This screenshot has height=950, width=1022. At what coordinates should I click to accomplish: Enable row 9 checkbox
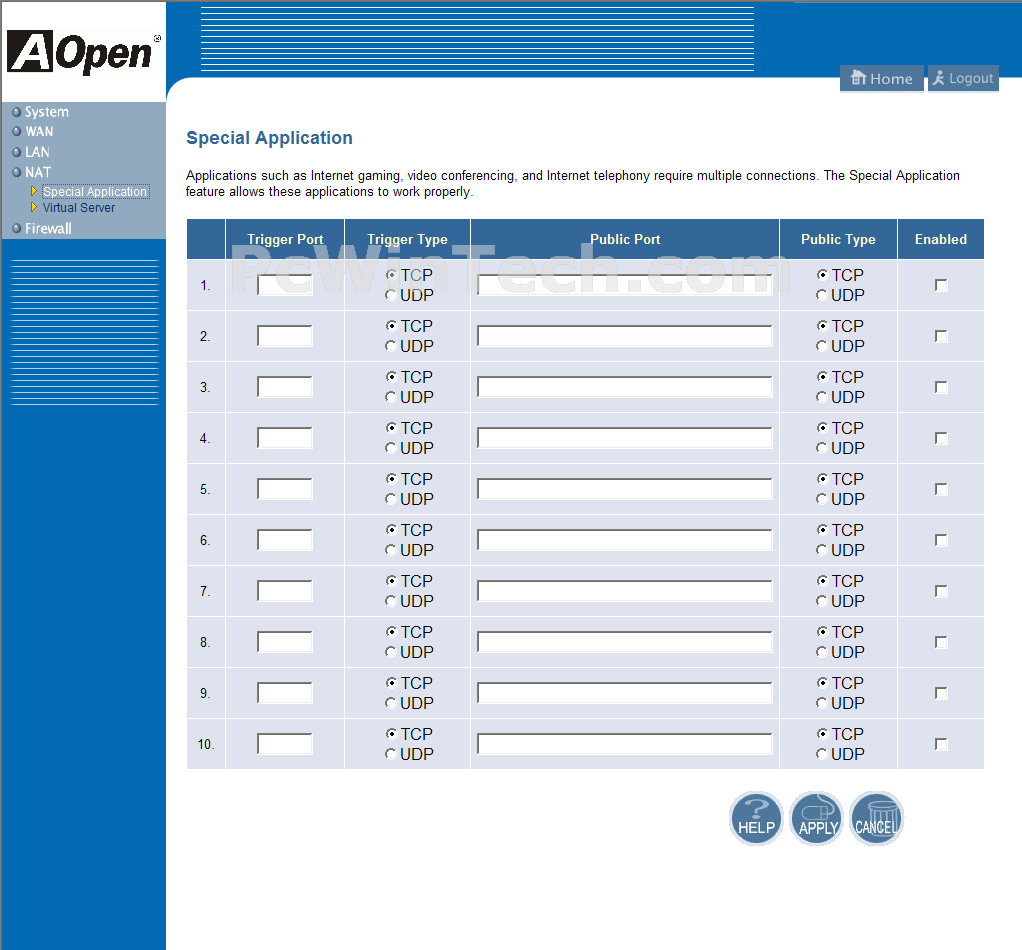(x=941, y=693)
